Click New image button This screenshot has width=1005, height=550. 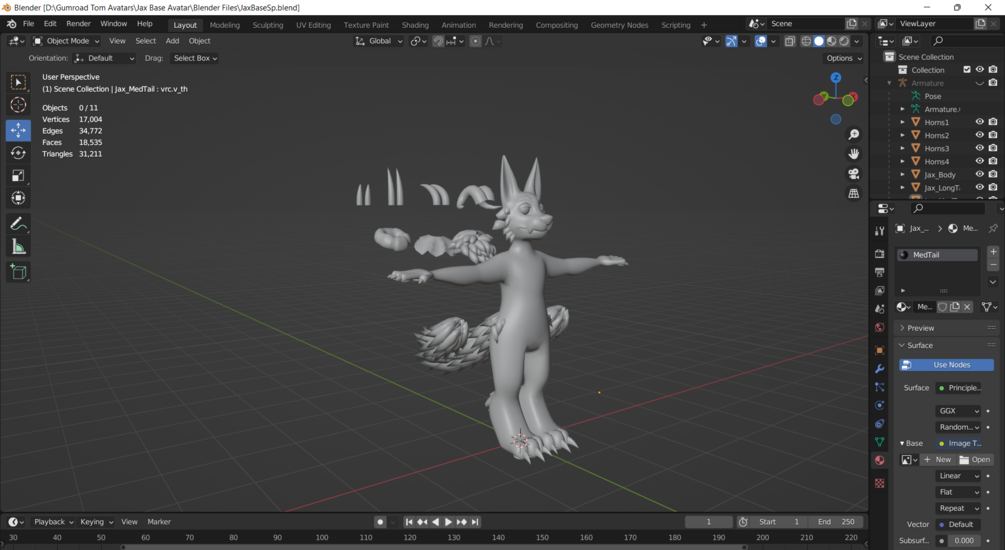937,460
